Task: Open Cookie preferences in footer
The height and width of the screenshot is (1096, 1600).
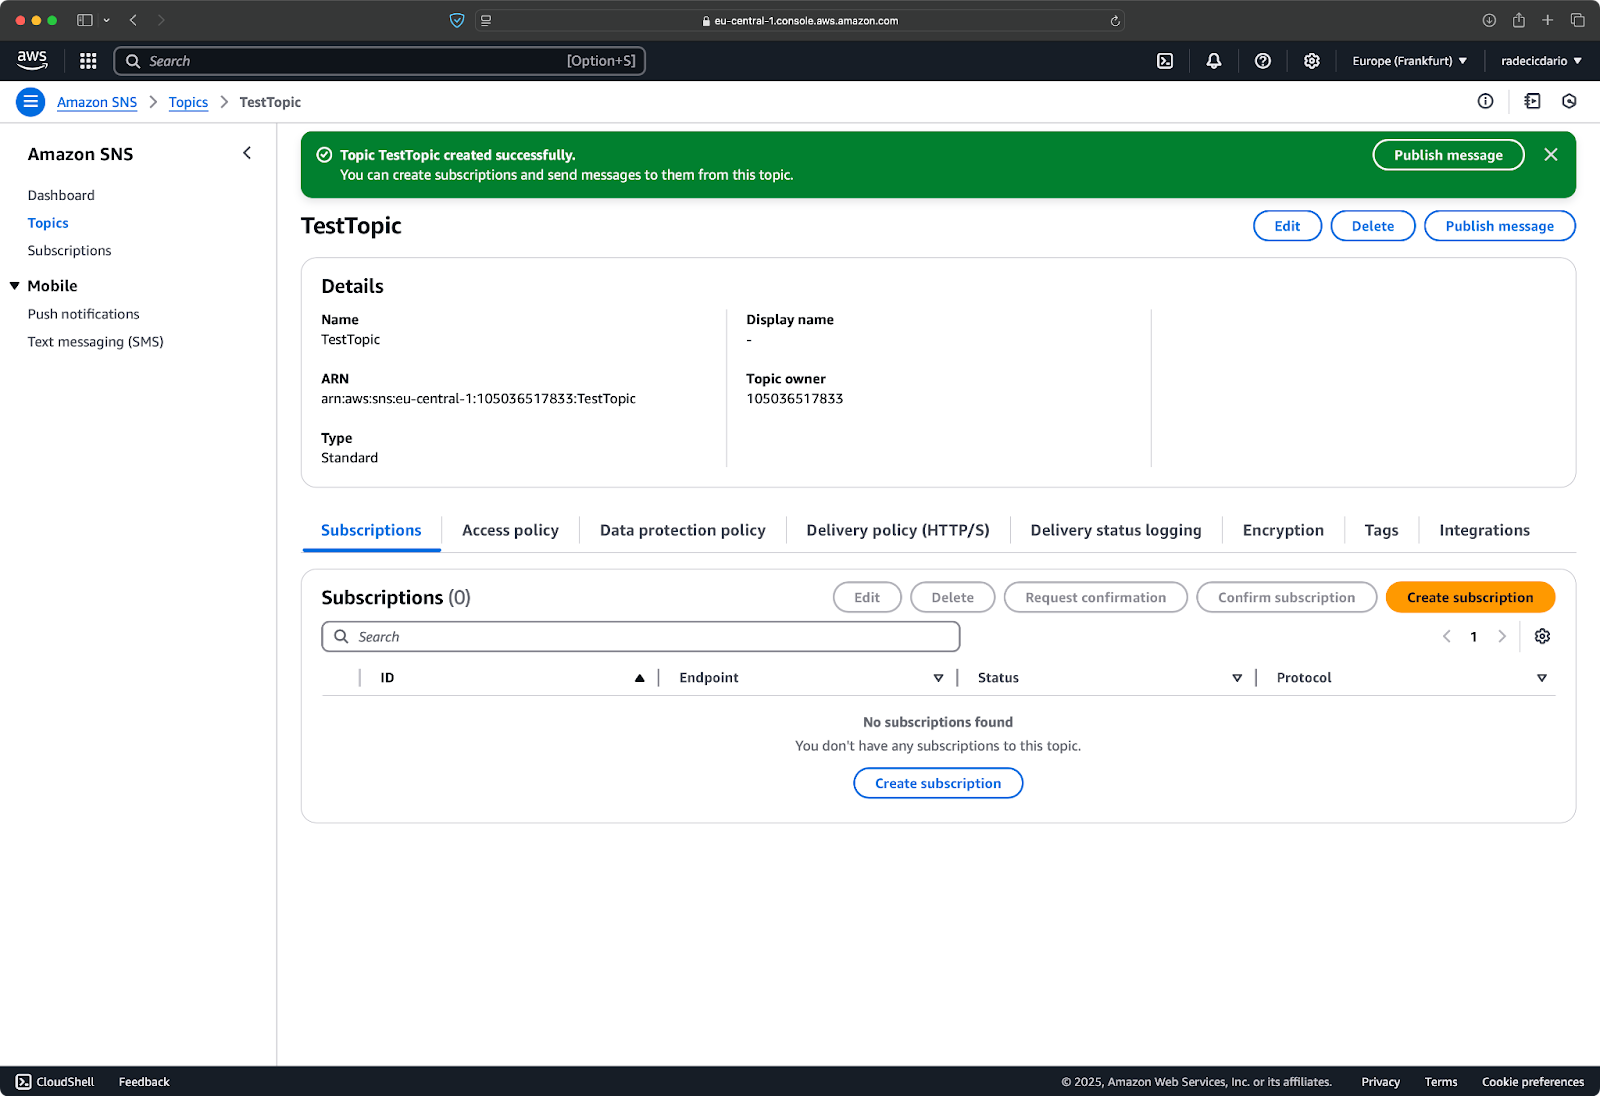Action: pyautogui.click(x=1532, y=1082)
